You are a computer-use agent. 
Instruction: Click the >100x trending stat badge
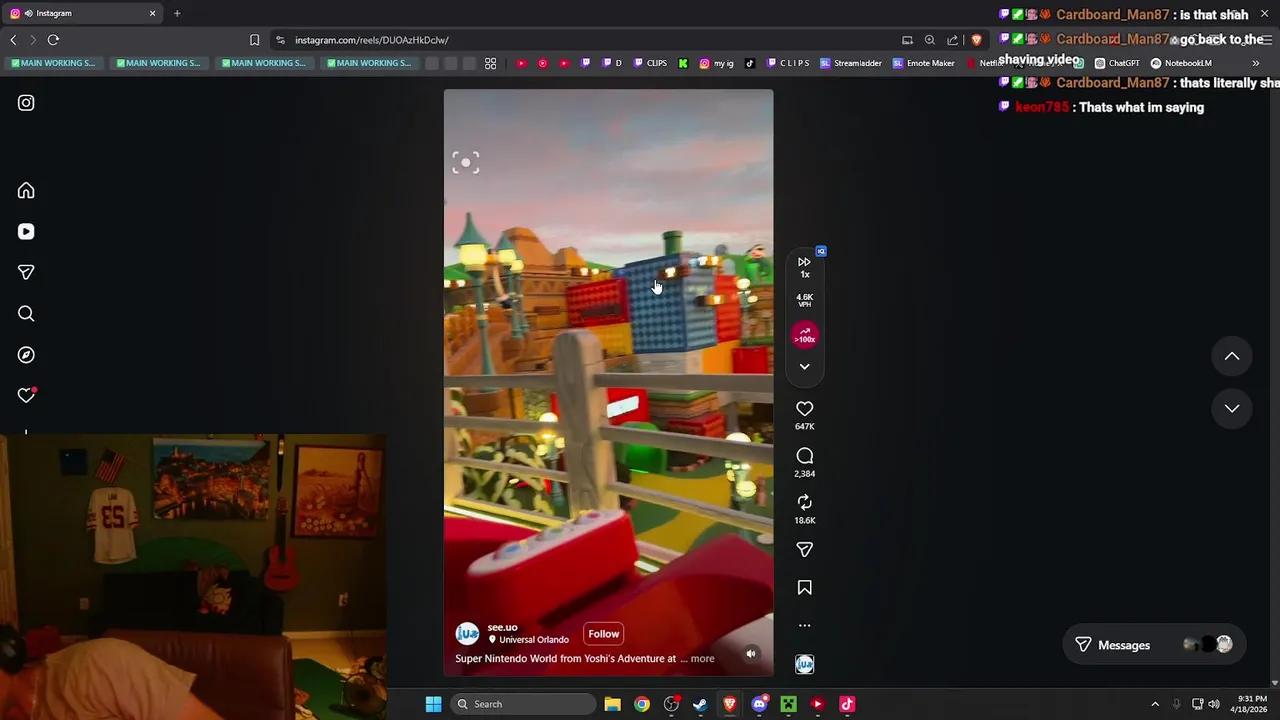(804, 335)
